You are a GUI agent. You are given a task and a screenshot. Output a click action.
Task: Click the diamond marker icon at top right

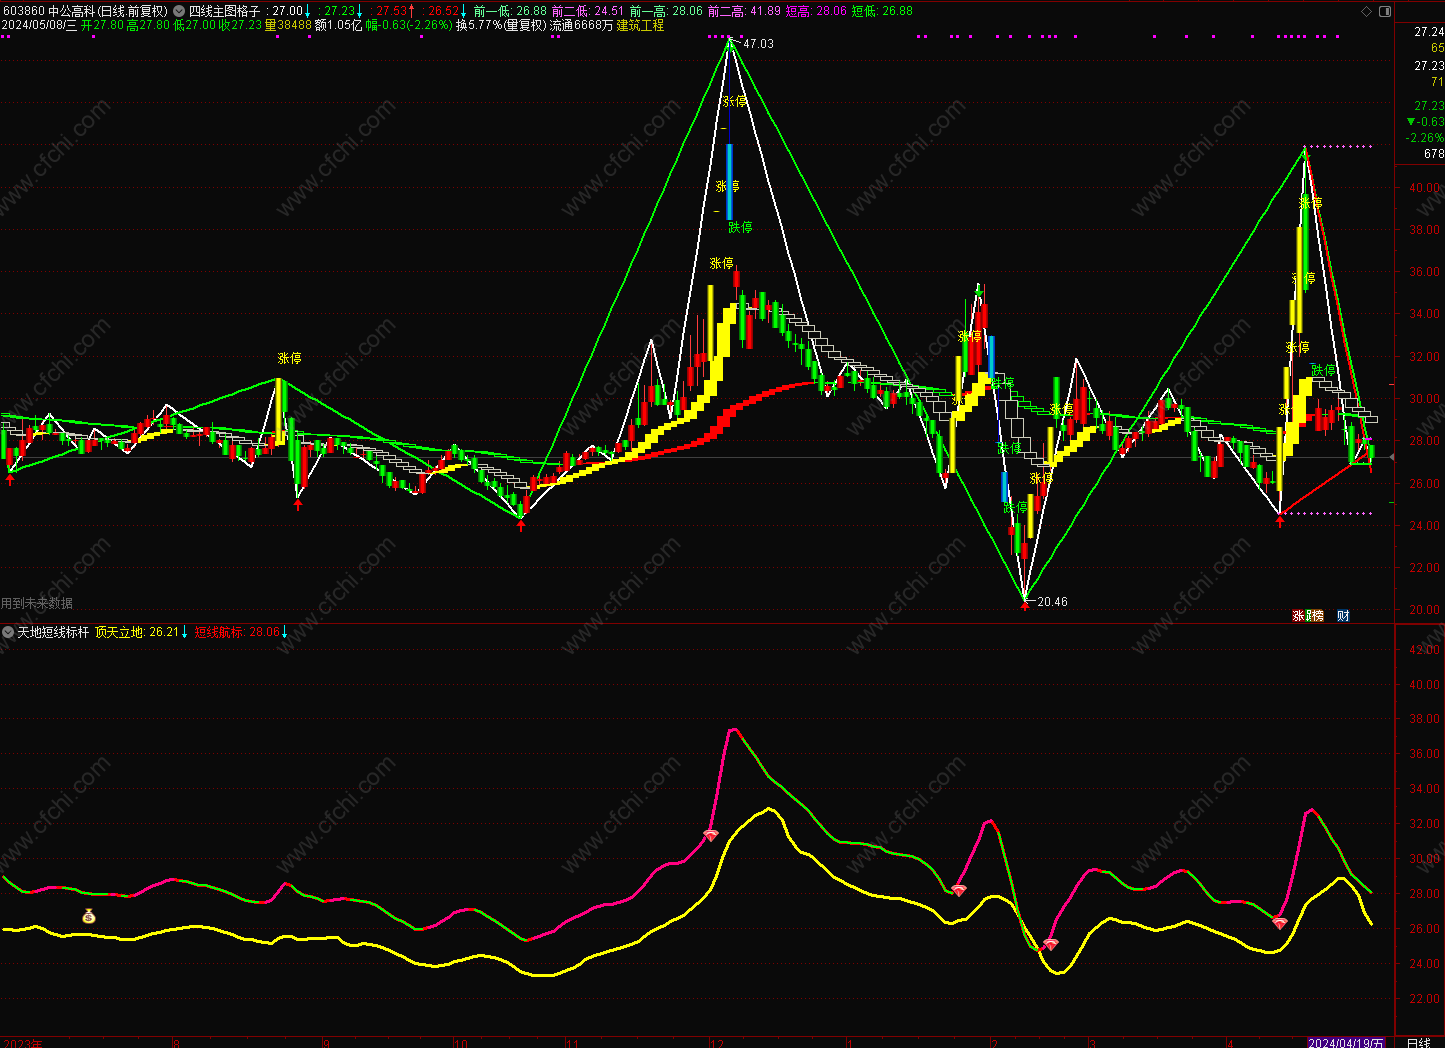(x=1367, y=11)
